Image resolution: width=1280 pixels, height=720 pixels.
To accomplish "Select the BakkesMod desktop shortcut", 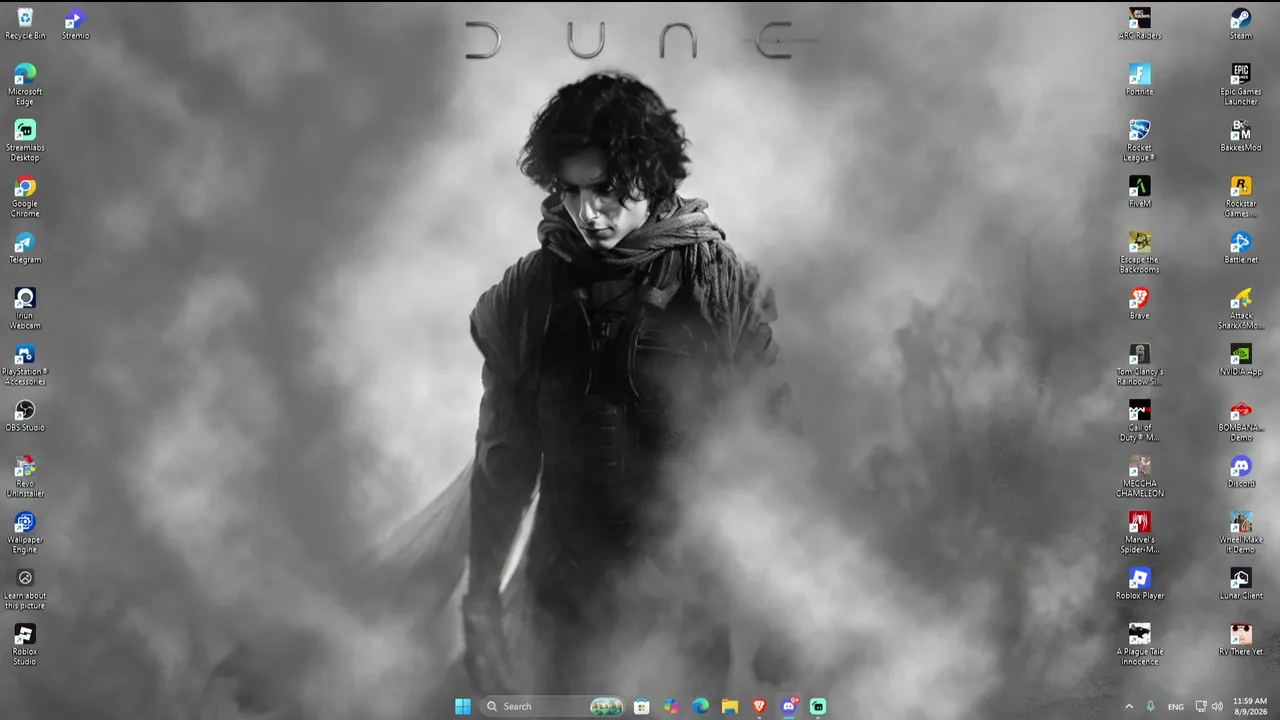I will [1241, 136].
